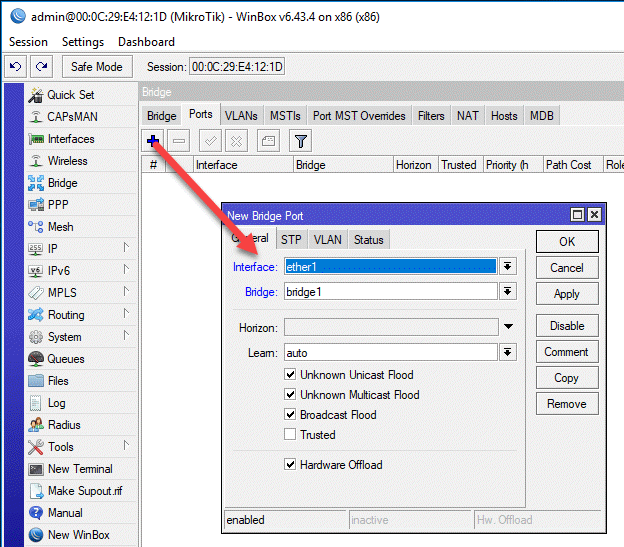The image size is (624, 547).
Task: Open Bridge in sidebar menu
Action: tap(82, 183)
